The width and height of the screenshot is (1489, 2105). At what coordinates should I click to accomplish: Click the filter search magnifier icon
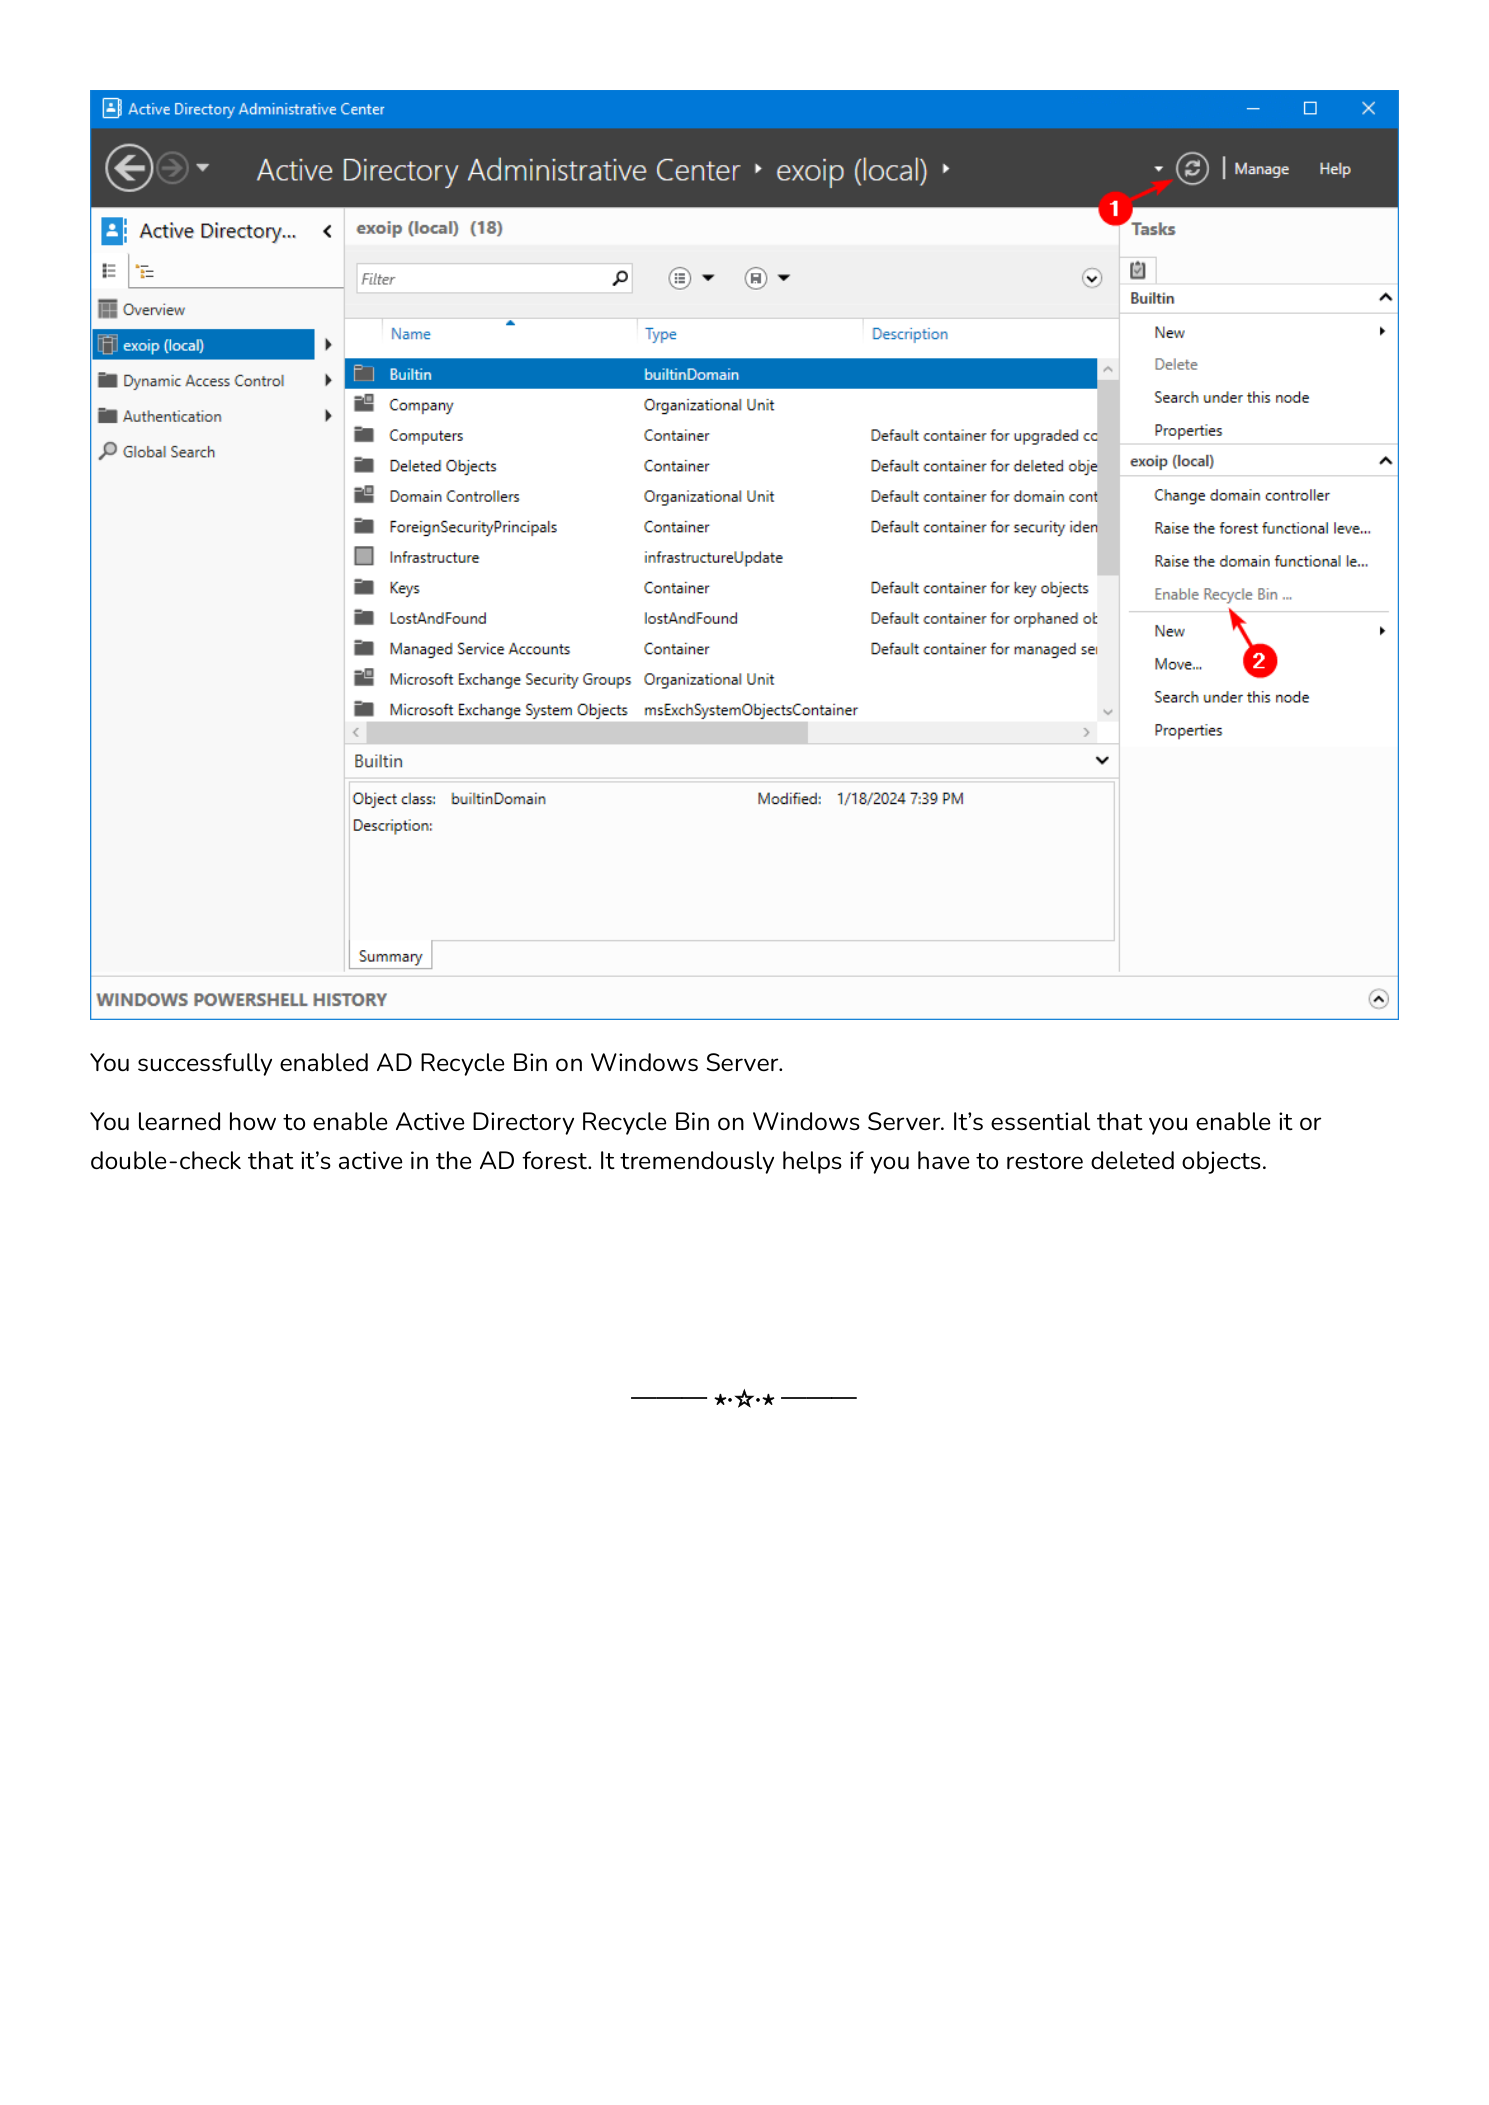[x=620, y=278]
